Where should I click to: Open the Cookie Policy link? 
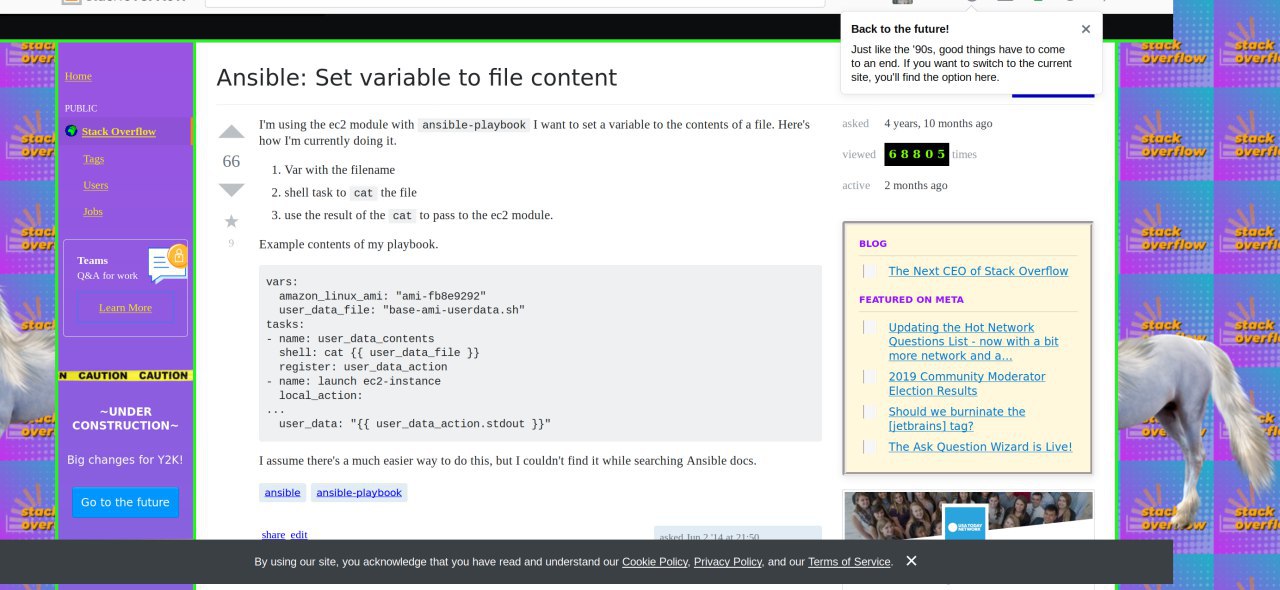tap(655, 562)
